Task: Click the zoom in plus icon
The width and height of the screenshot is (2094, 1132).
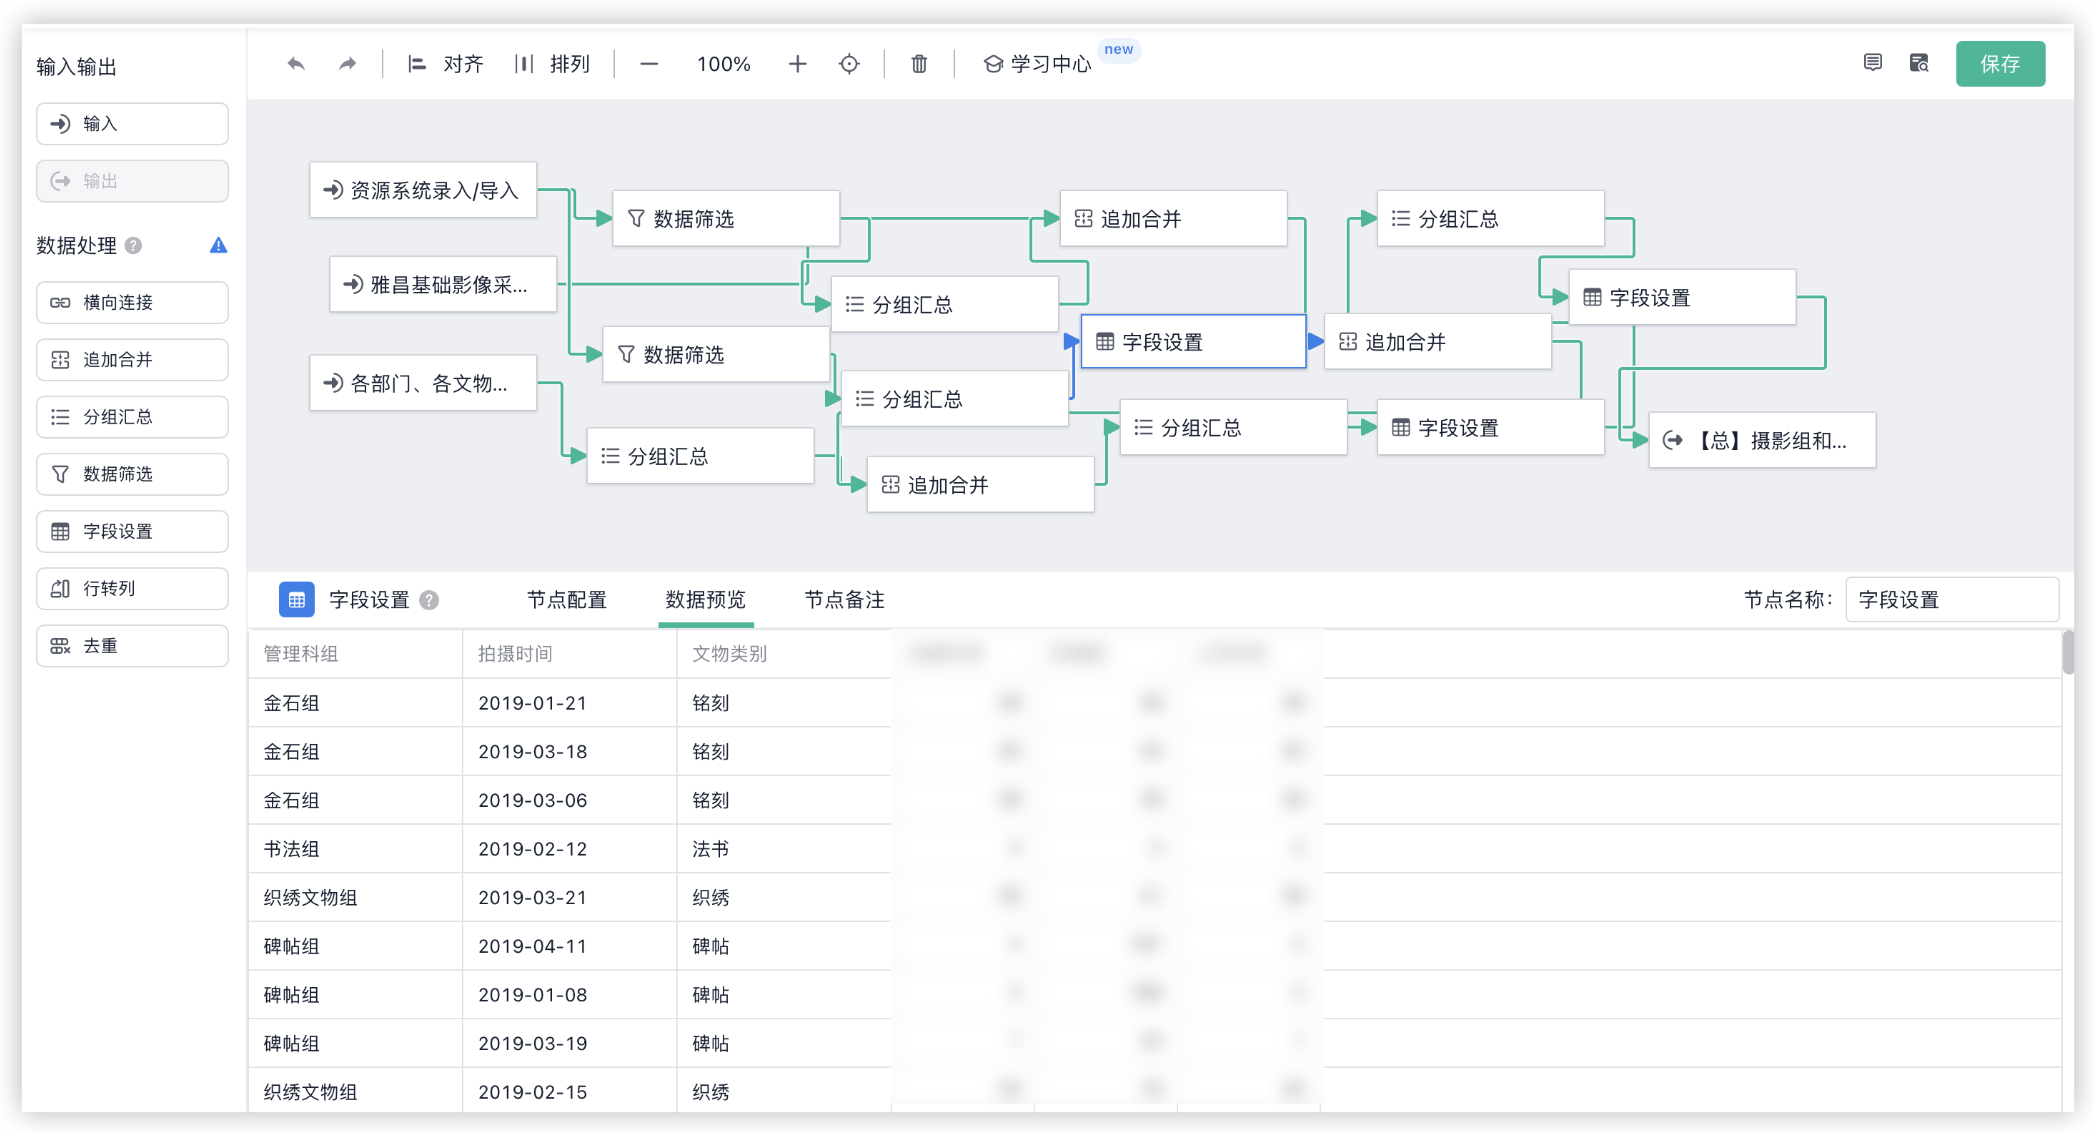Action: point(797,64)
